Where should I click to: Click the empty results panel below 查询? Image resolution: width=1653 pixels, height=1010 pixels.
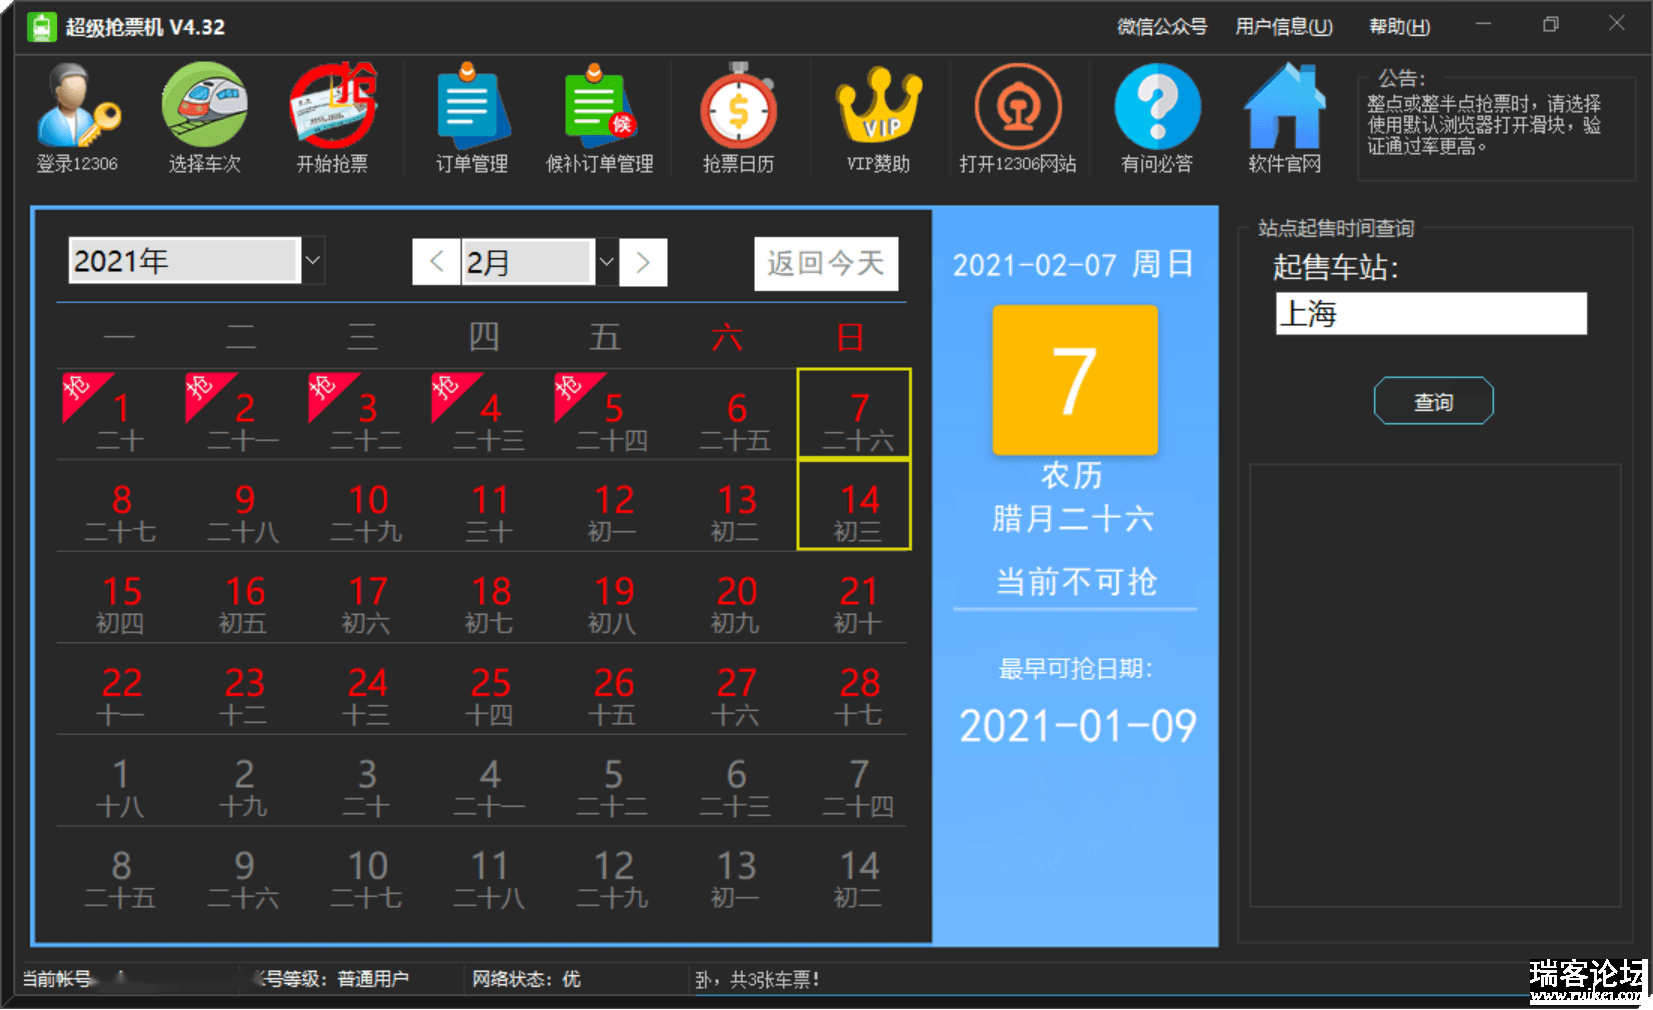pos(1435,685)
